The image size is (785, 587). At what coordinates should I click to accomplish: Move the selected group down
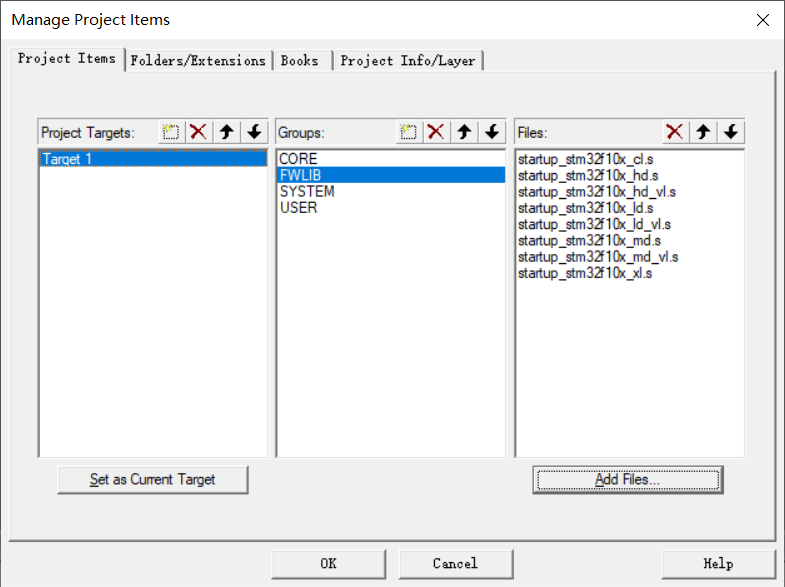(x=492, y=132)
